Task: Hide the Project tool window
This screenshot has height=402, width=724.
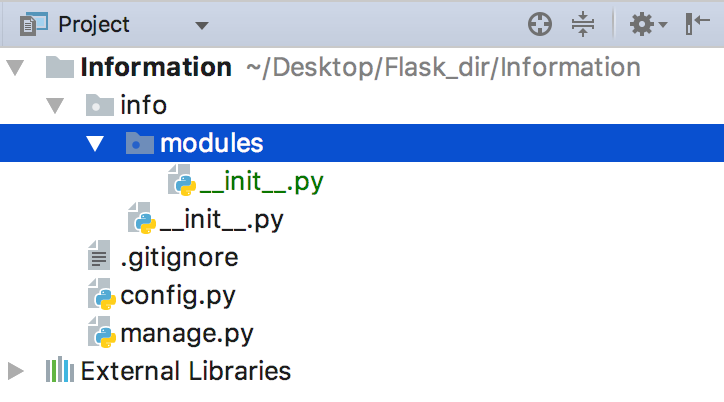Action: (697, 24)
